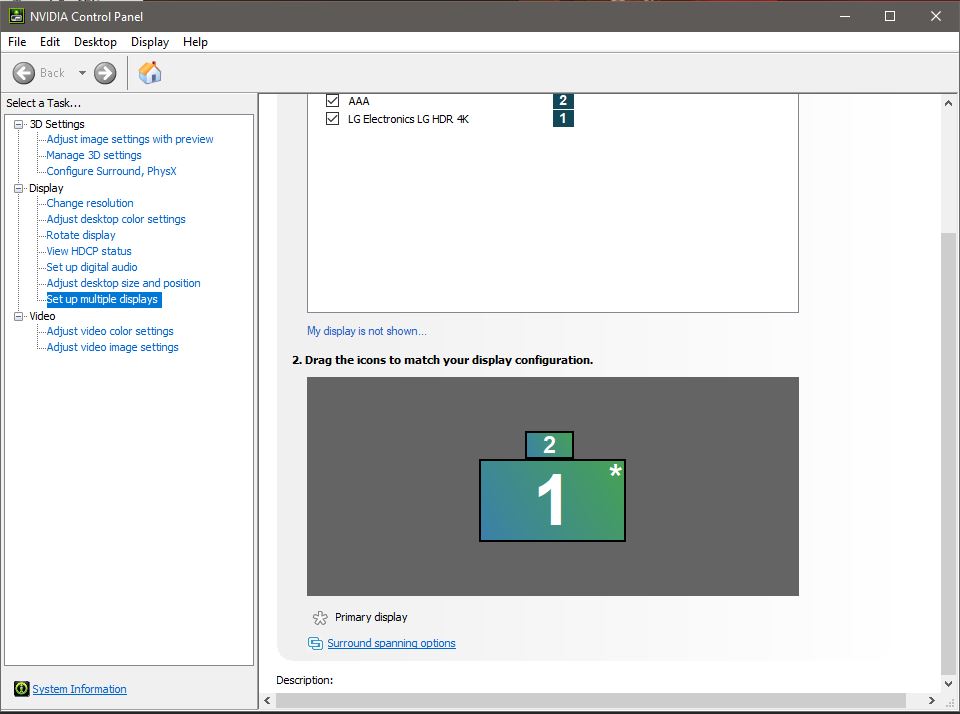Collapse the Video tree node
960x714 pixels.
point(18,316)
